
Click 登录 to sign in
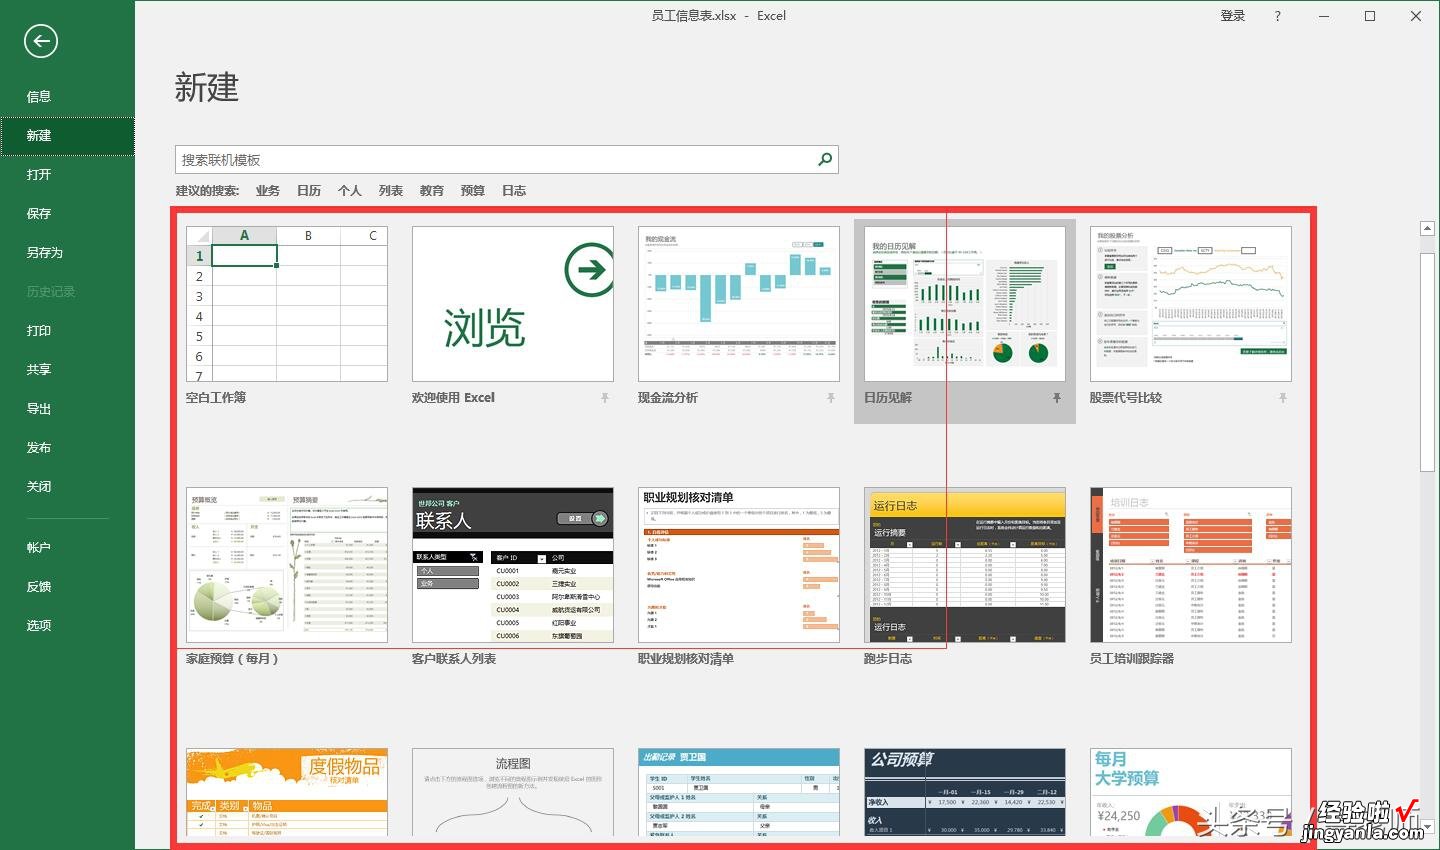[1233, 16]
